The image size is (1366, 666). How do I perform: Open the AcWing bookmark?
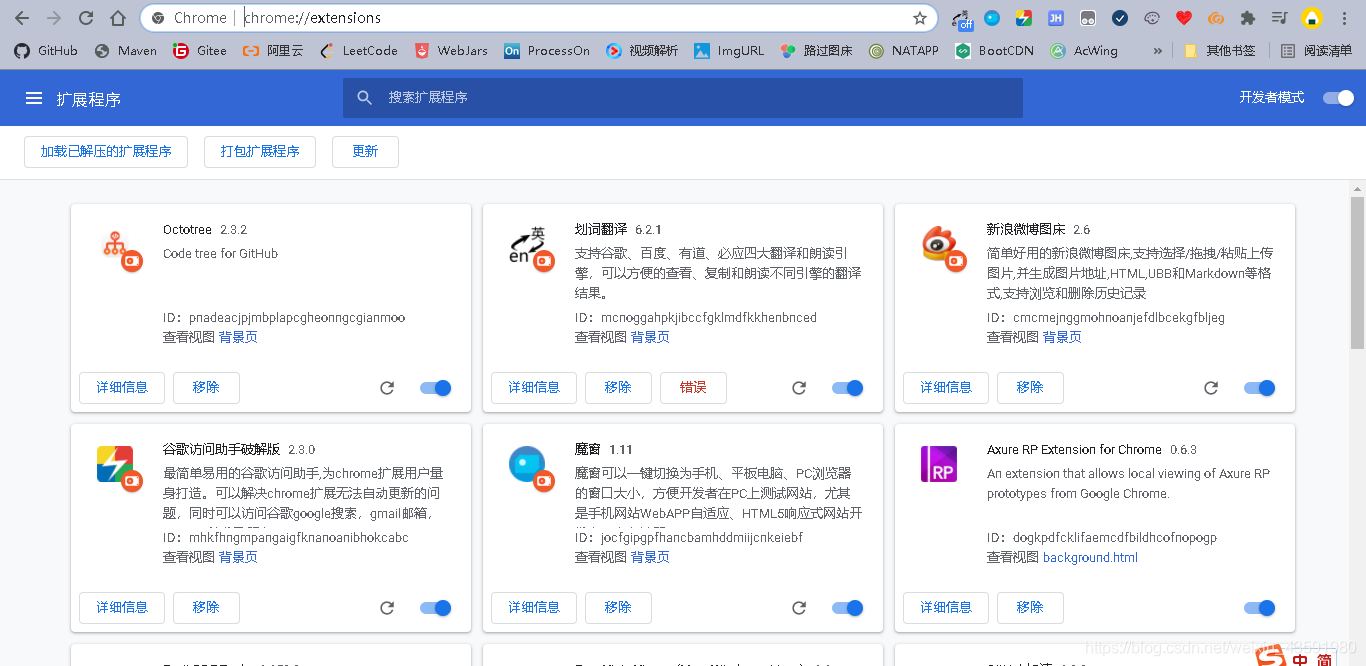[1084, 51]
